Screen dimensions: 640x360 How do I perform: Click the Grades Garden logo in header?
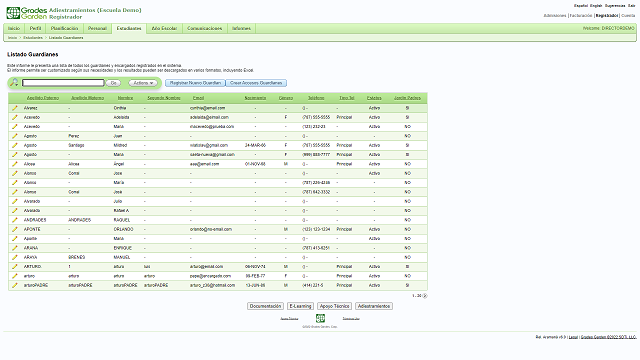pos(27,13)
